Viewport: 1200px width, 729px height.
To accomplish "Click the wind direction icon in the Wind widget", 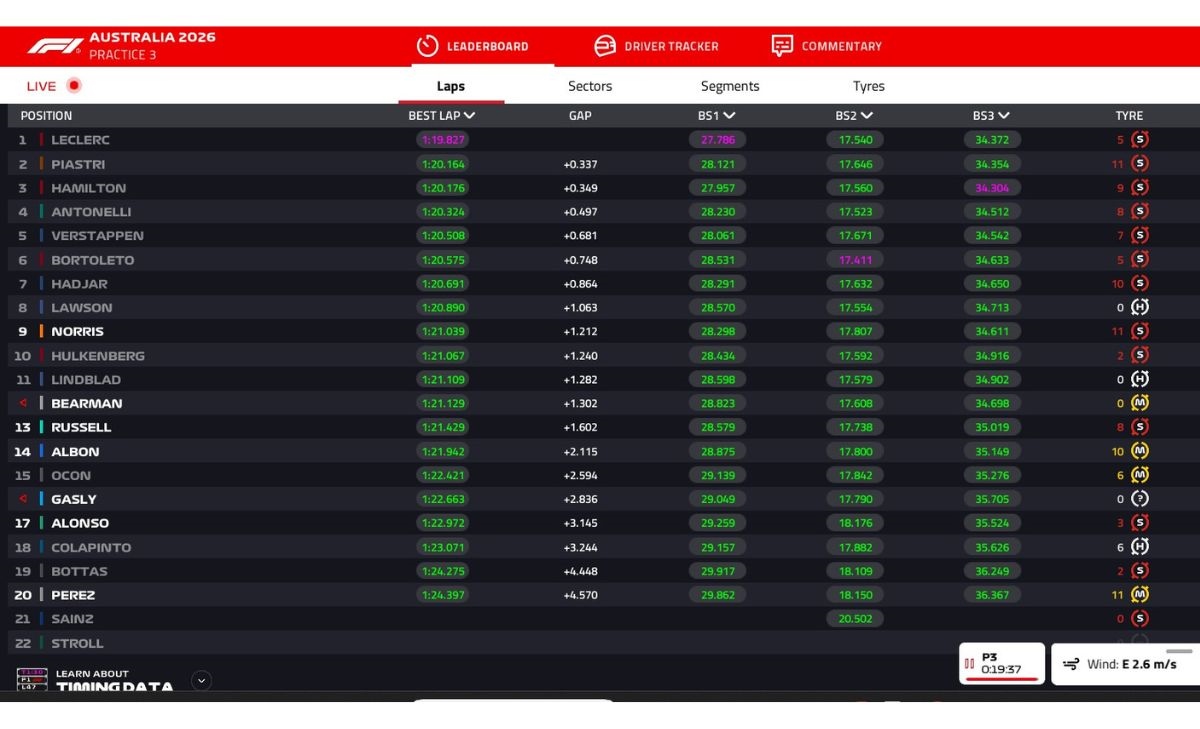I will pyautogui.click(x=1069, y=663).
